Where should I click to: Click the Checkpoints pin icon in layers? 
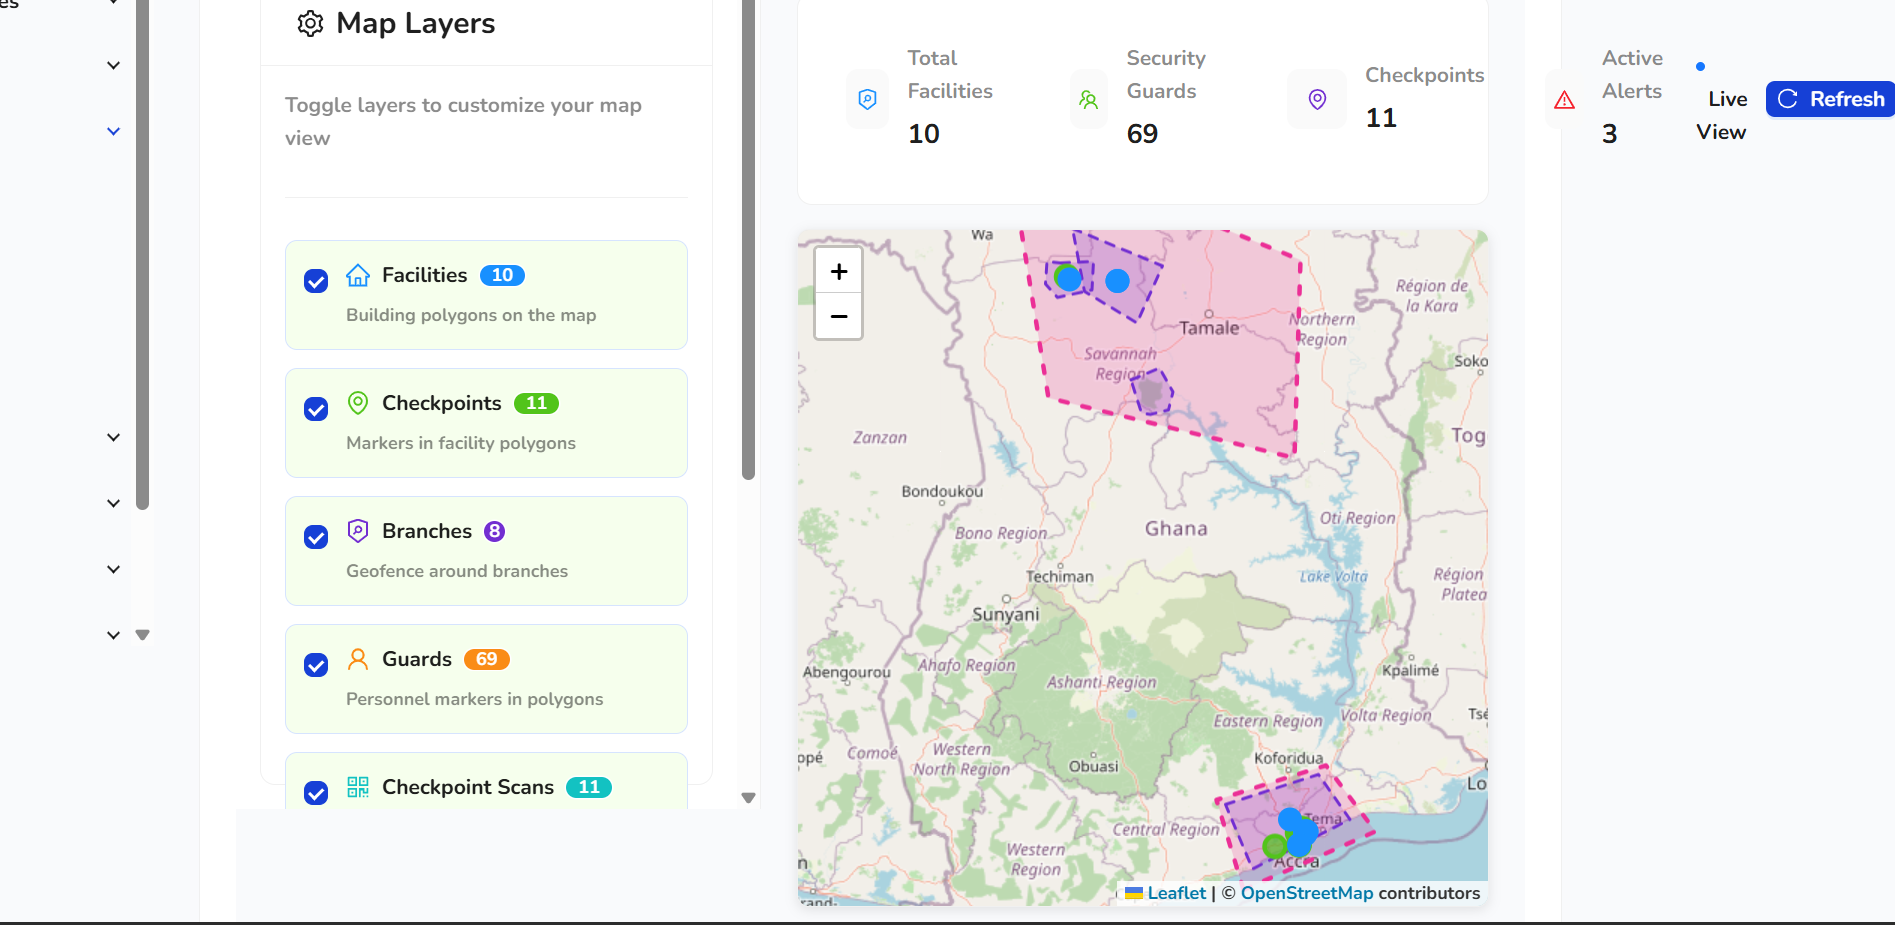click(x=358, y=403)
